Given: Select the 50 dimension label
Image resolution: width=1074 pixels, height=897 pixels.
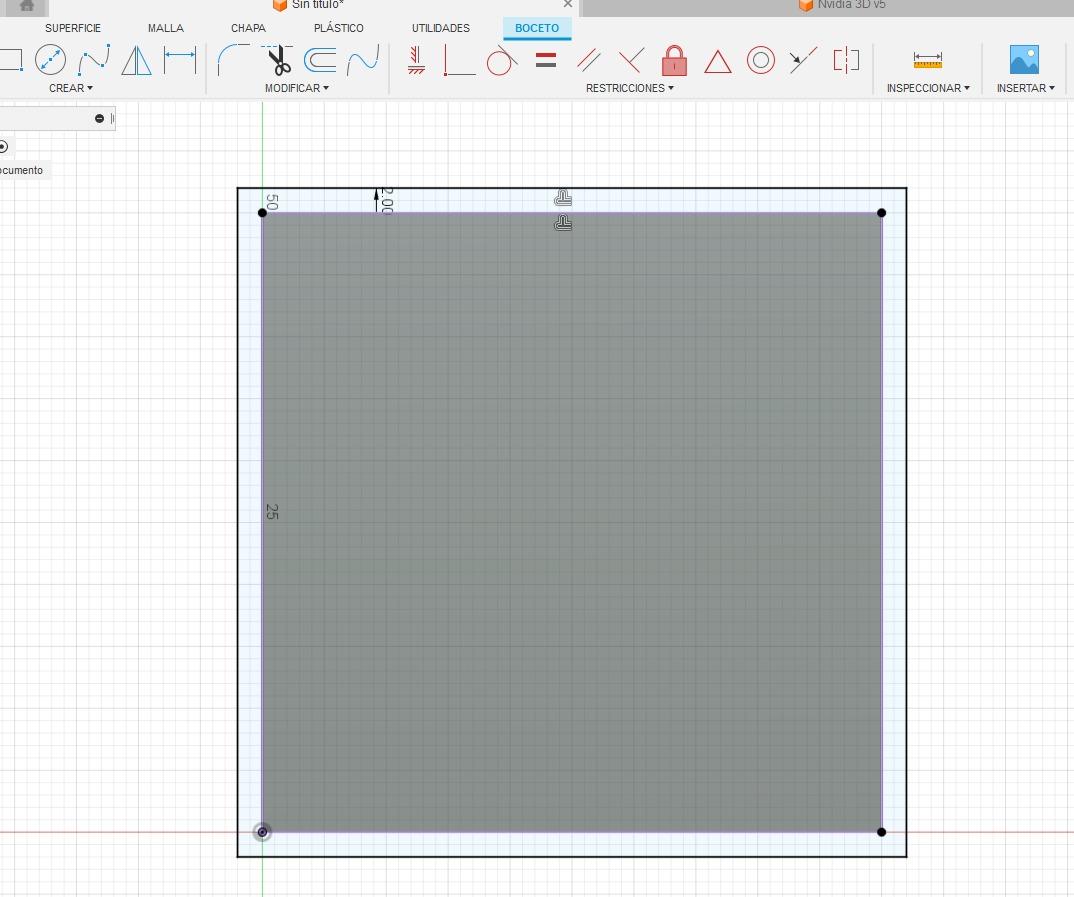Looking at the screenshot, I should (272, 202).
